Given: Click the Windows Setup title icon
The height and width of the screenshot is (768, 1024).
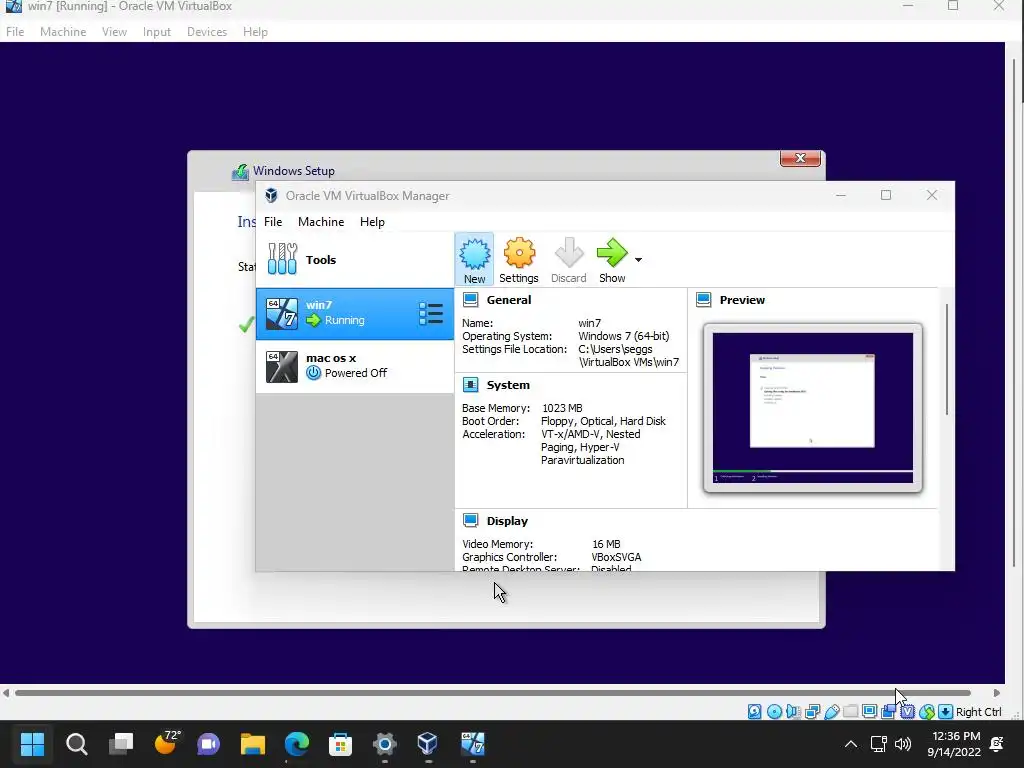Looking at the screenshot, I should click(240, 171).
